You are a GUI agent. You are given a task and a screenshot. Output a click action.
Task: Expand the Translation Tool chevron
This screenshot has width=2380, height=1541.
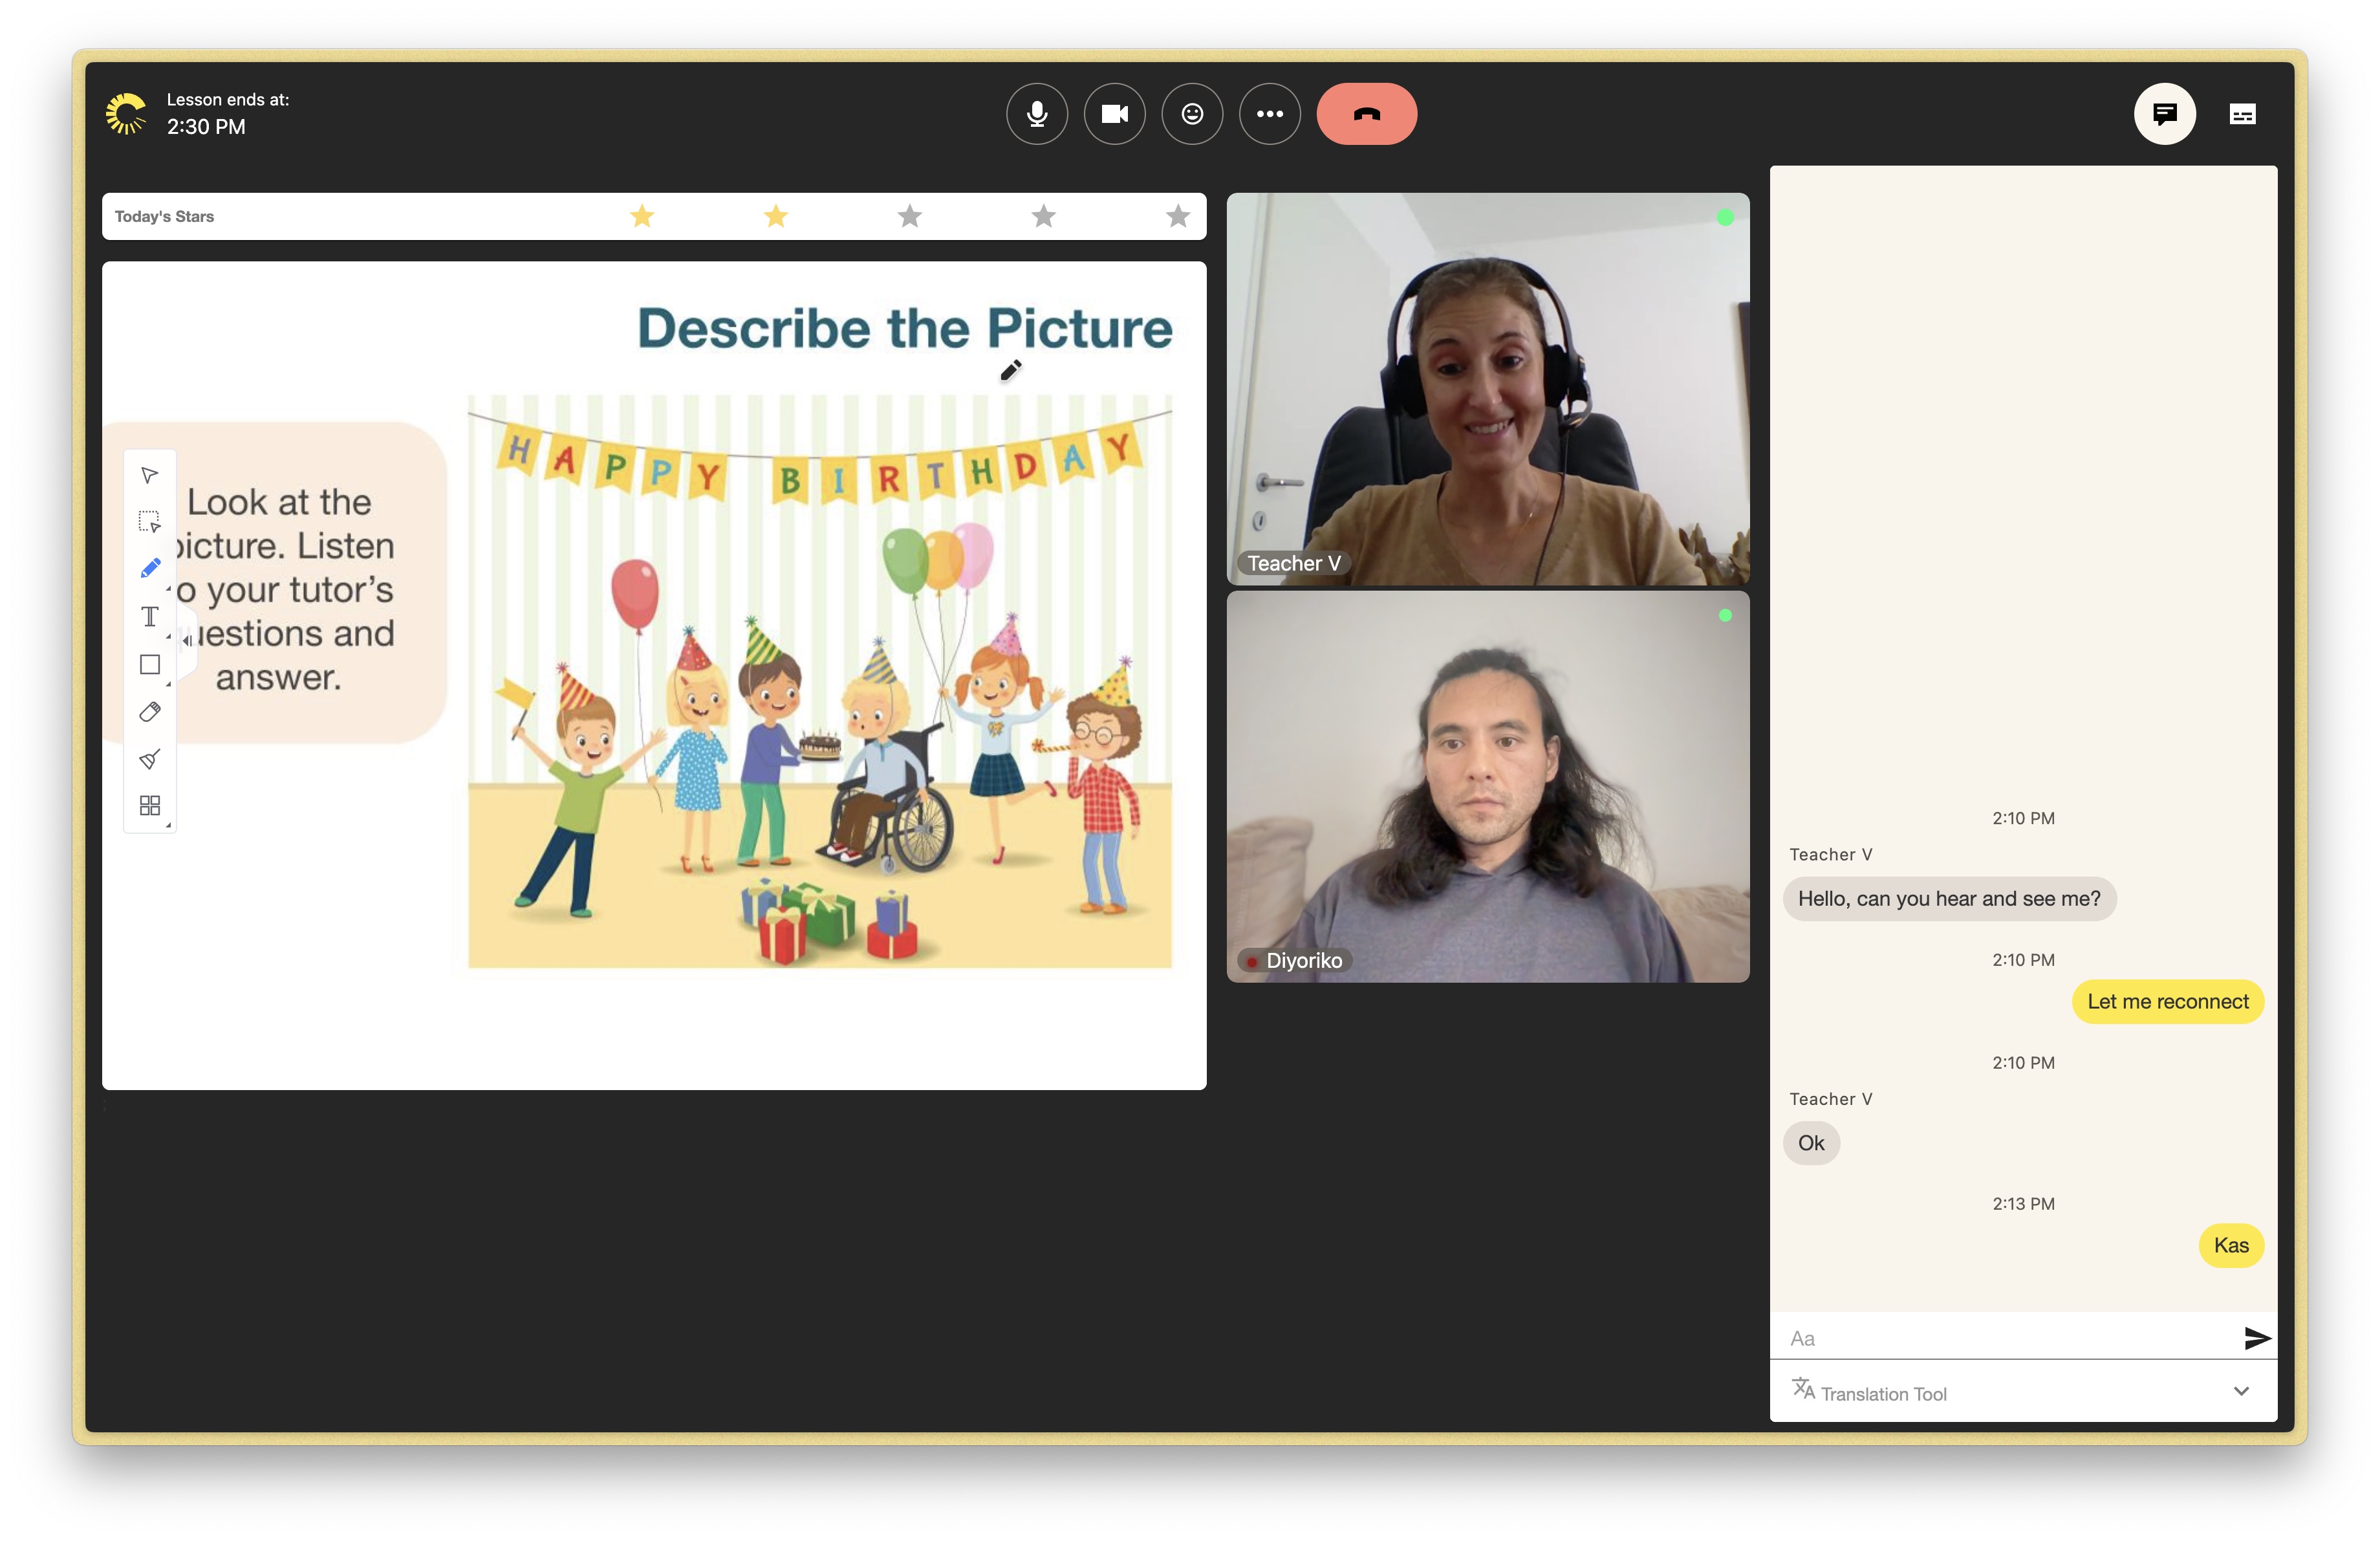(x=2241, y=1391)
